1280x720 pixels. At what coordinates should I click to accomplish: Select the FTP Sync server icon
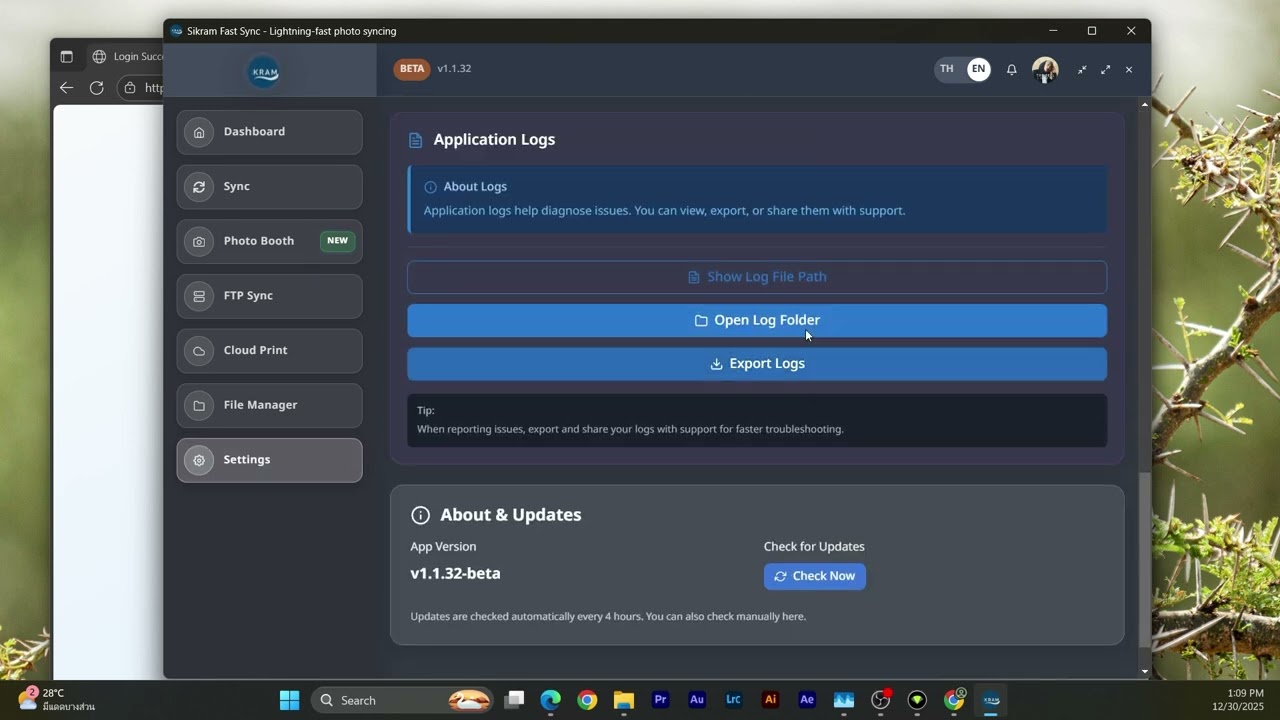[x=199, y=296]
